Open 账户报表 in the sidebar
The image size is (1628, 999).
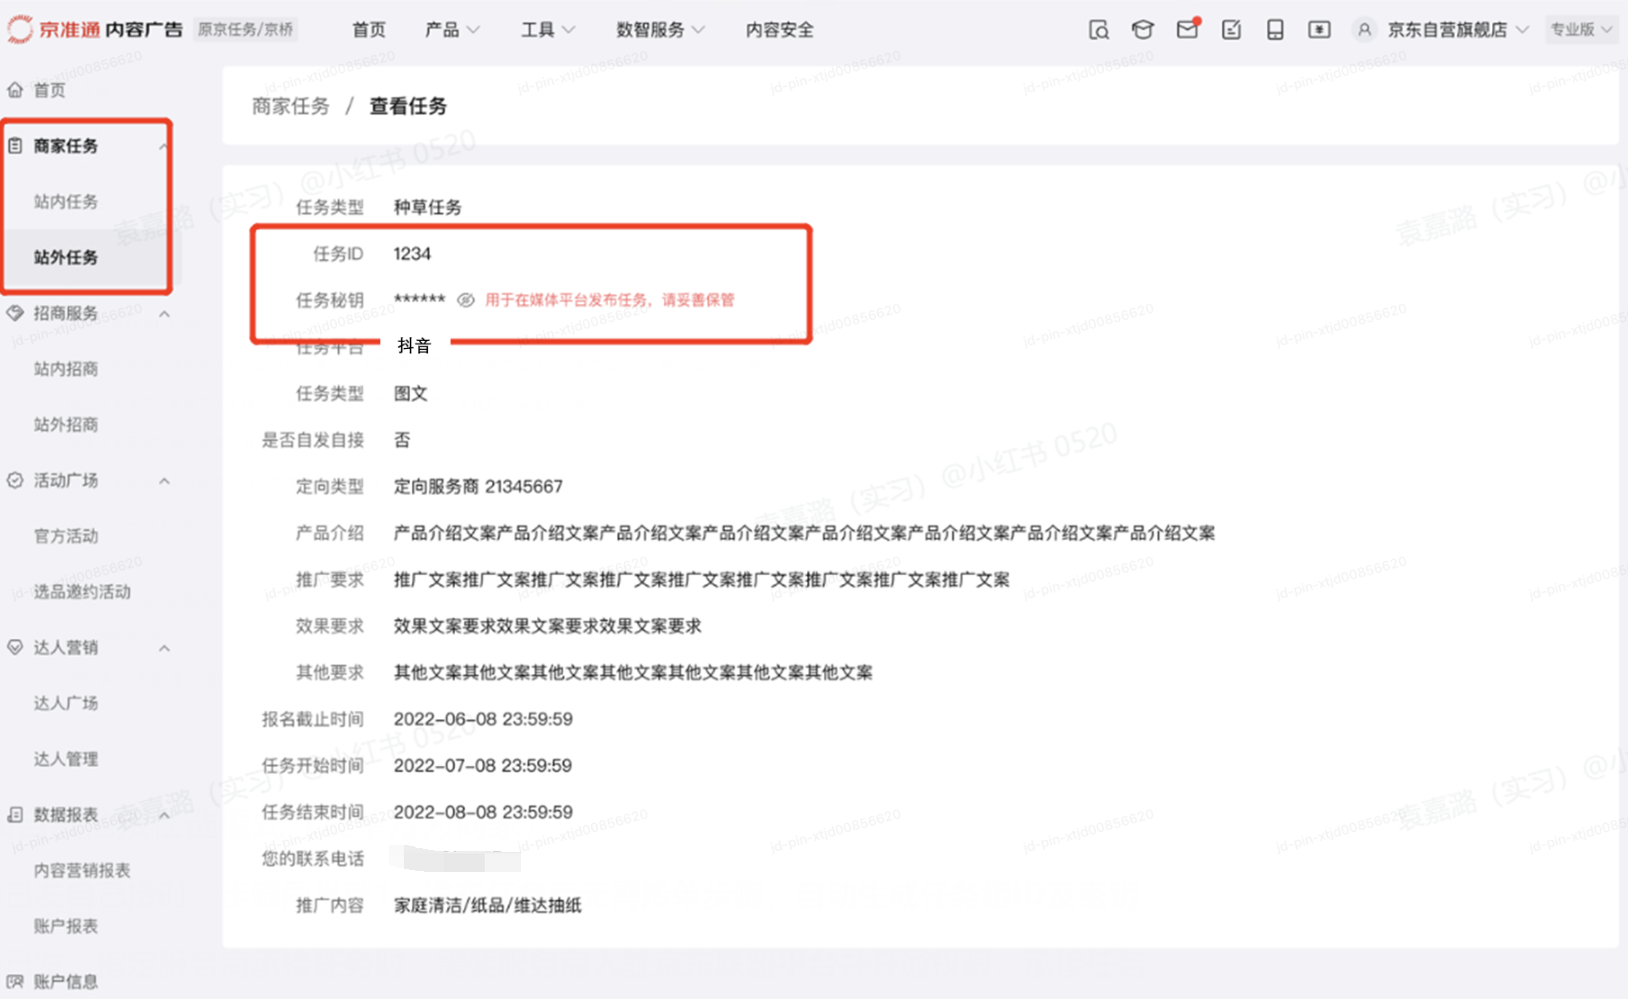tap(66, 926)
